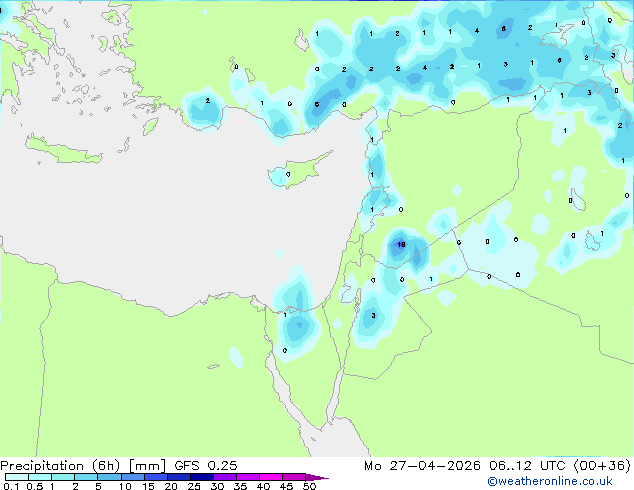The image size is (634, 490).
Task: Click the legend label '0.1'
Action: (11, 486)
